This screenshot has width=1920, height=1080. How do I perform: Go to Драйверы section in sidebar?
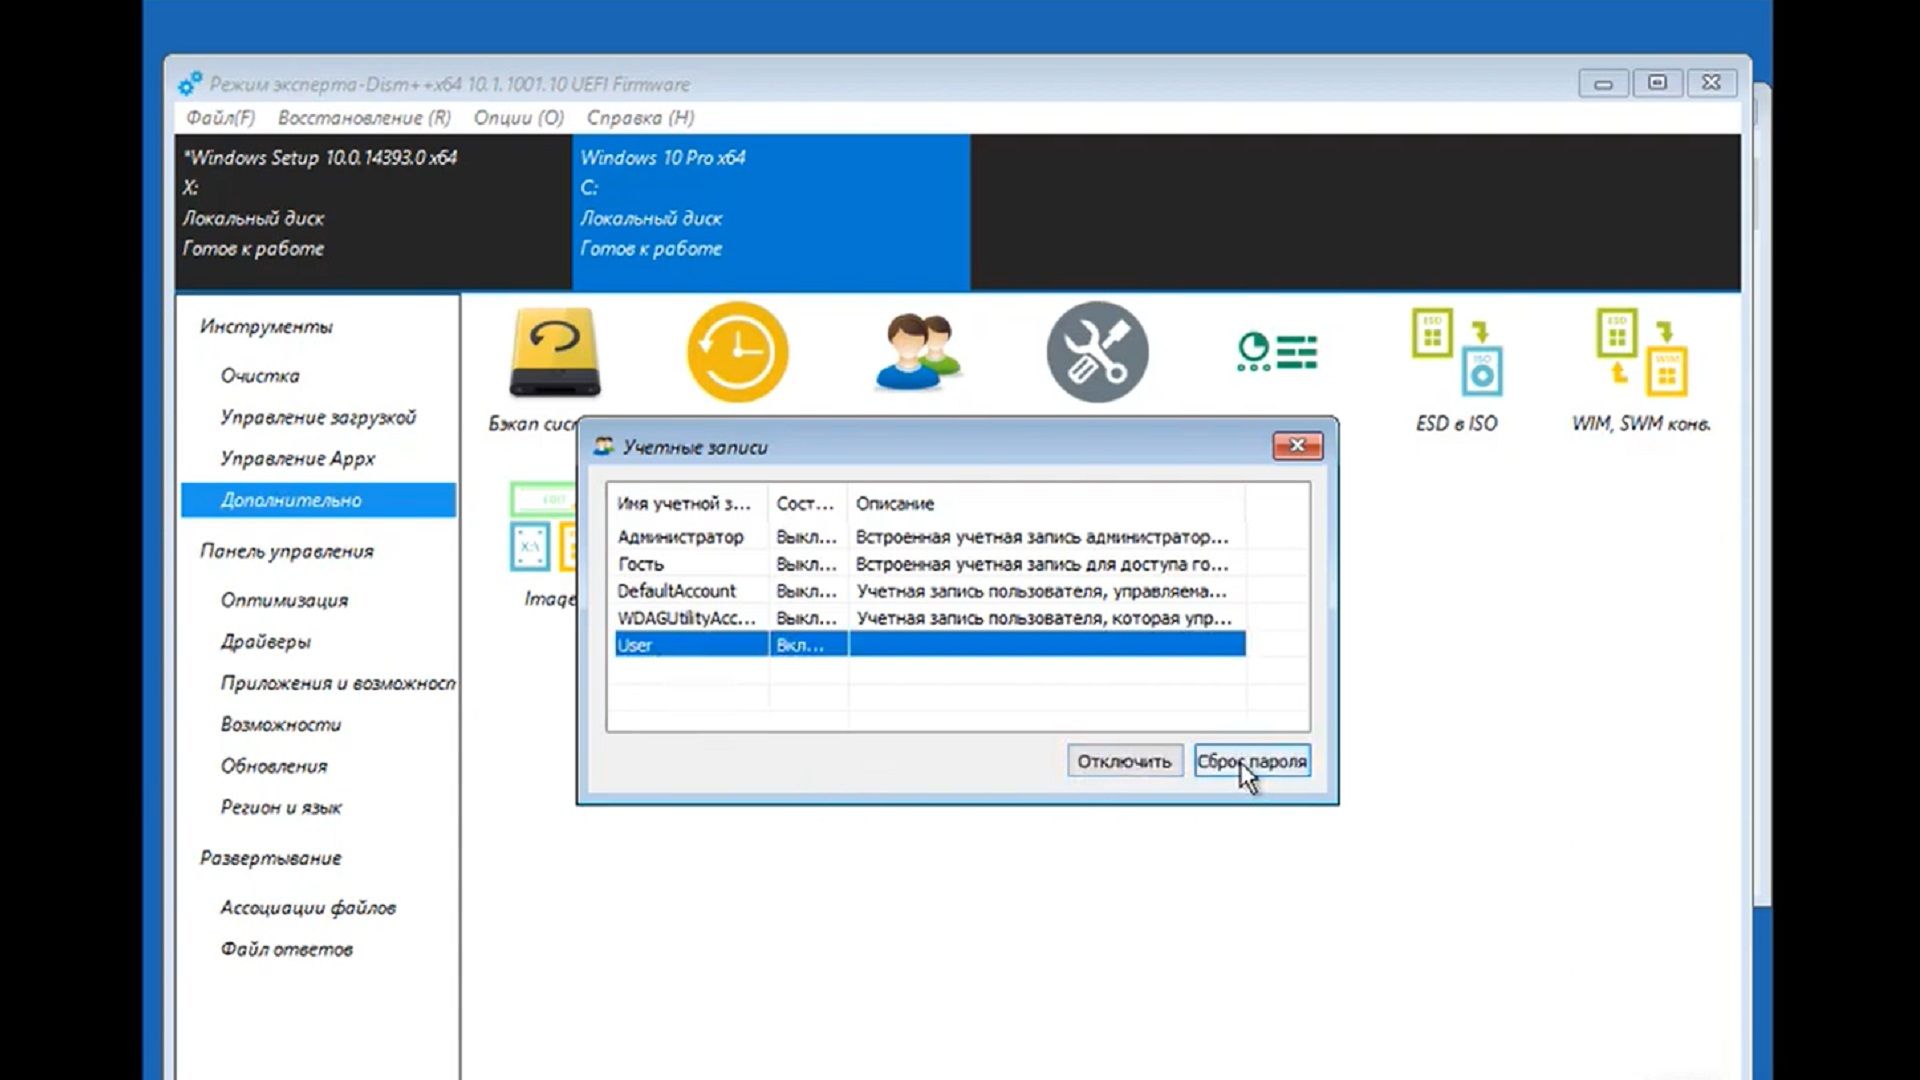tap(265, 641)
